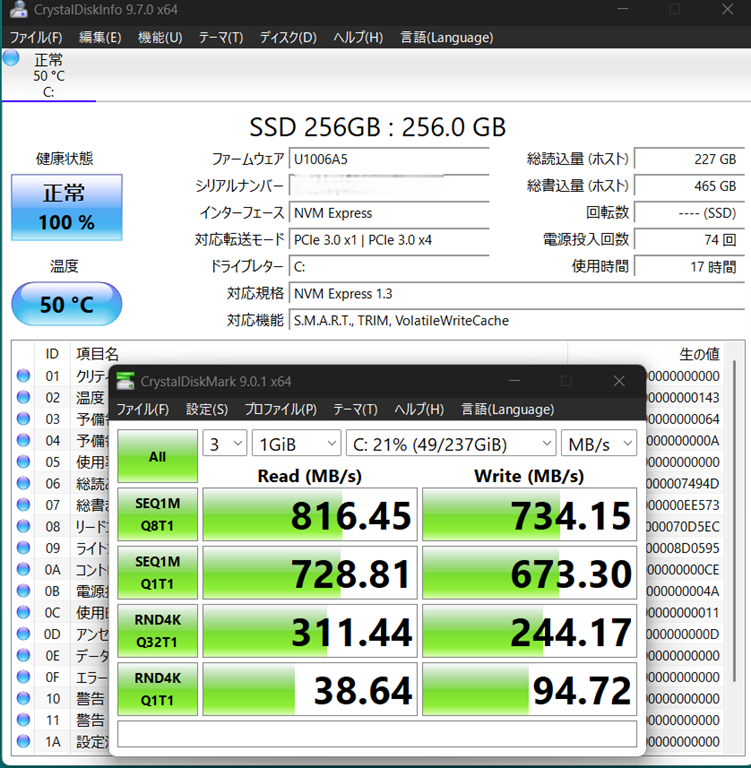The image size is (751, 768).
Task: Click the empty comment box in CrystalDiskMark
Action: [x=377, y=734]
